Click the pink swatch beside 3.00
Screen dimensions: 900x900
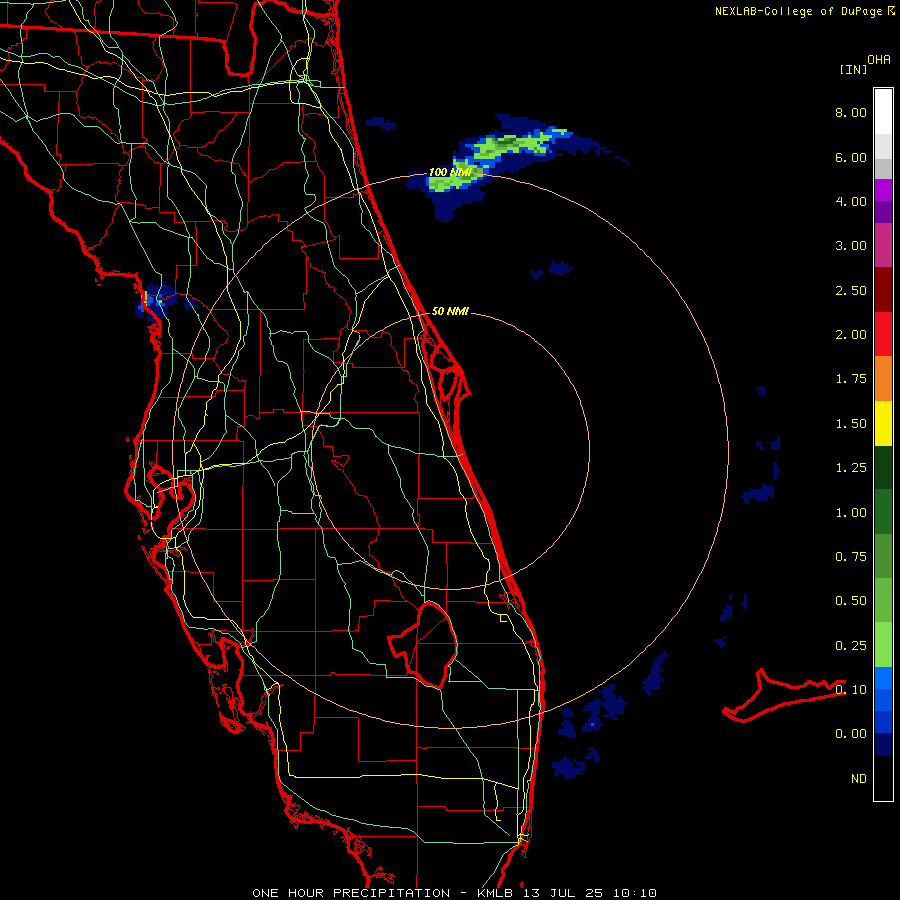point(883,245)
